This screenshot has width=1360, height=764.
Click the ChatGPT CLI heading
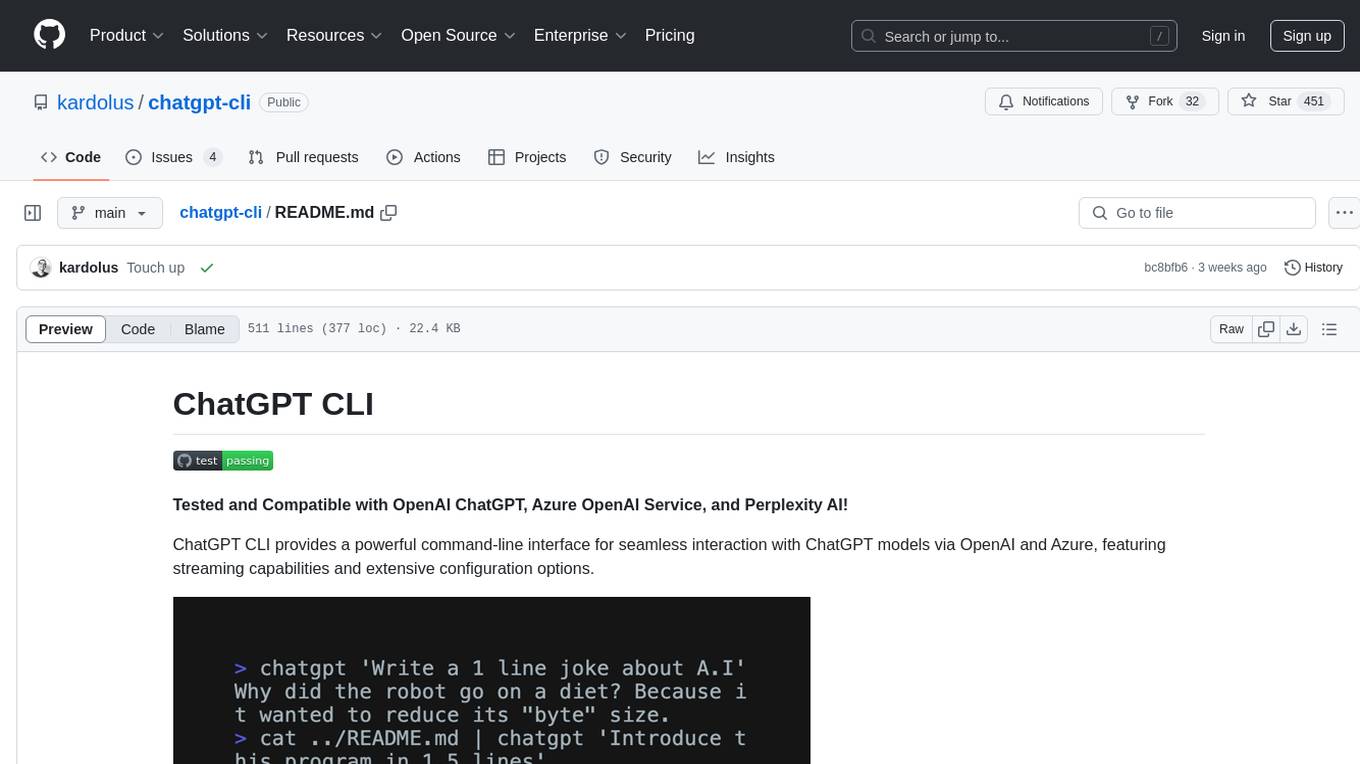273,404
